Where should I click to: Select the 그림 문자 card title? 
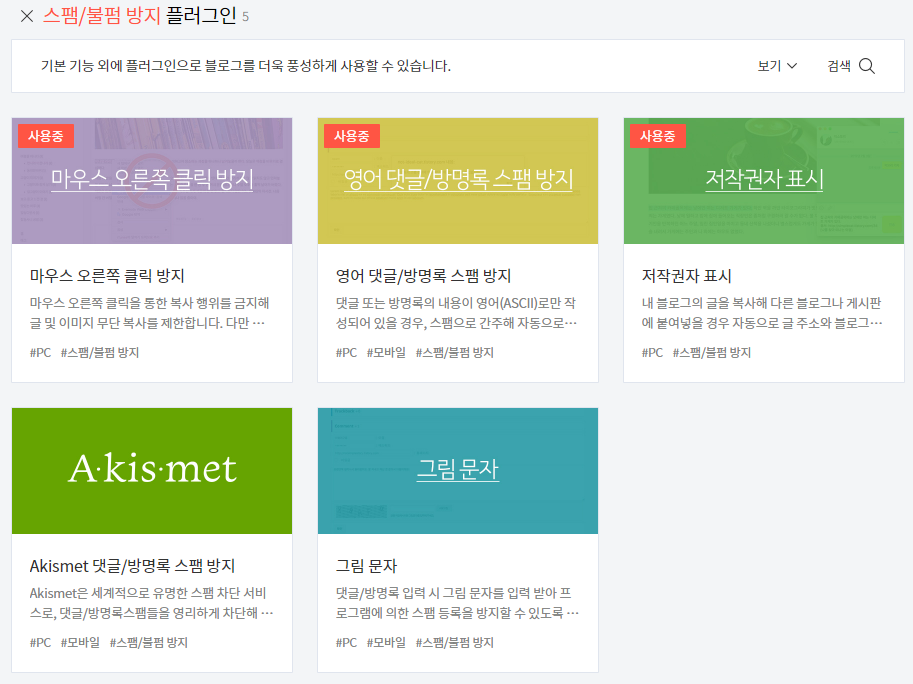366,565
